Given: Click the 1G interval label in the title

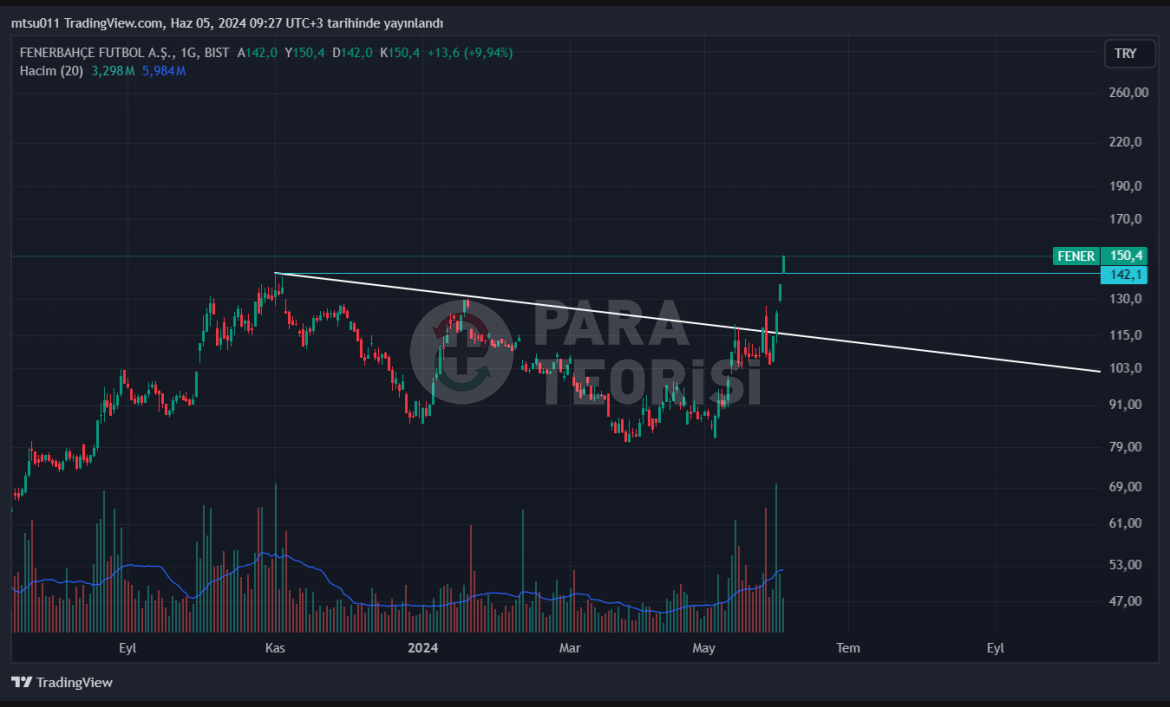Looking at the screenshot, I should coord(189,53).
